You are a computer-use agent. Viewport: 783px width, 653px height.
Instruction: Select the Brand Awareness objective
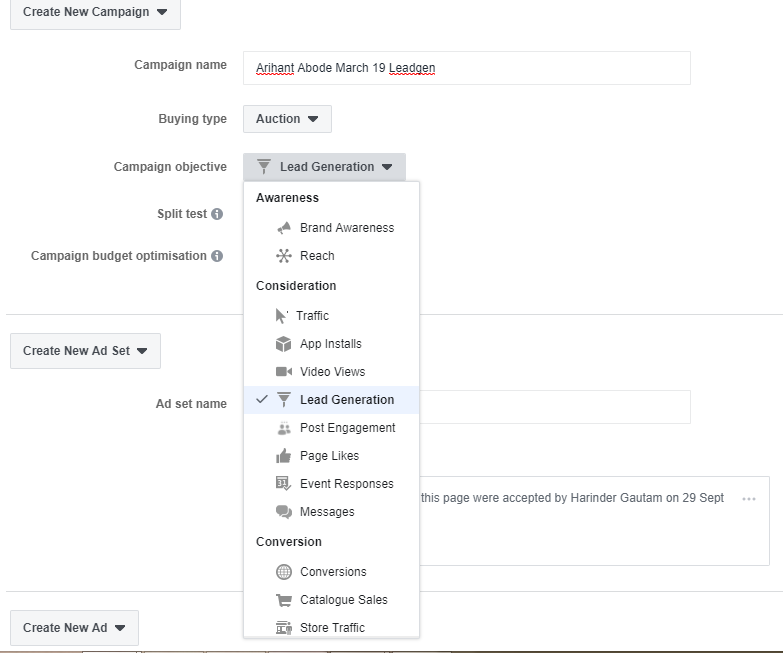(332, 228)
